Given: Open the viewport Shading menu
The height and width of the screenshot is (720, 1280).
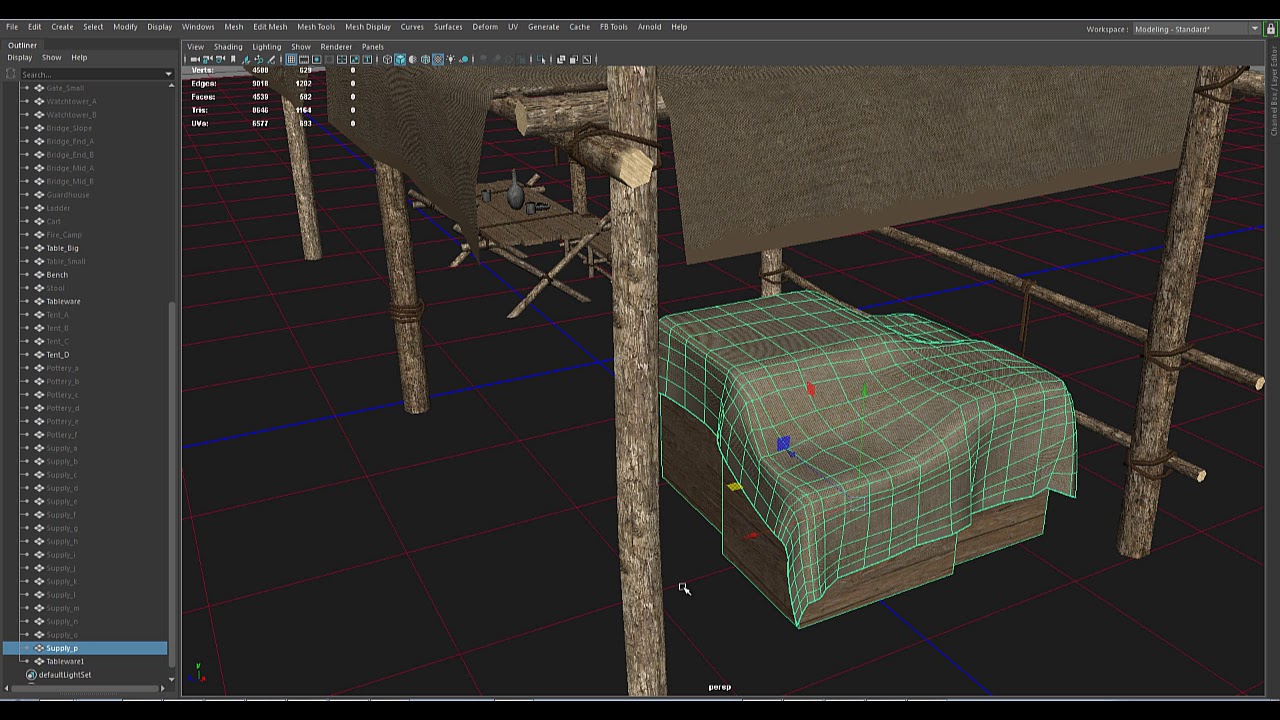Looking at the screenshot, I should pos(228,47).
